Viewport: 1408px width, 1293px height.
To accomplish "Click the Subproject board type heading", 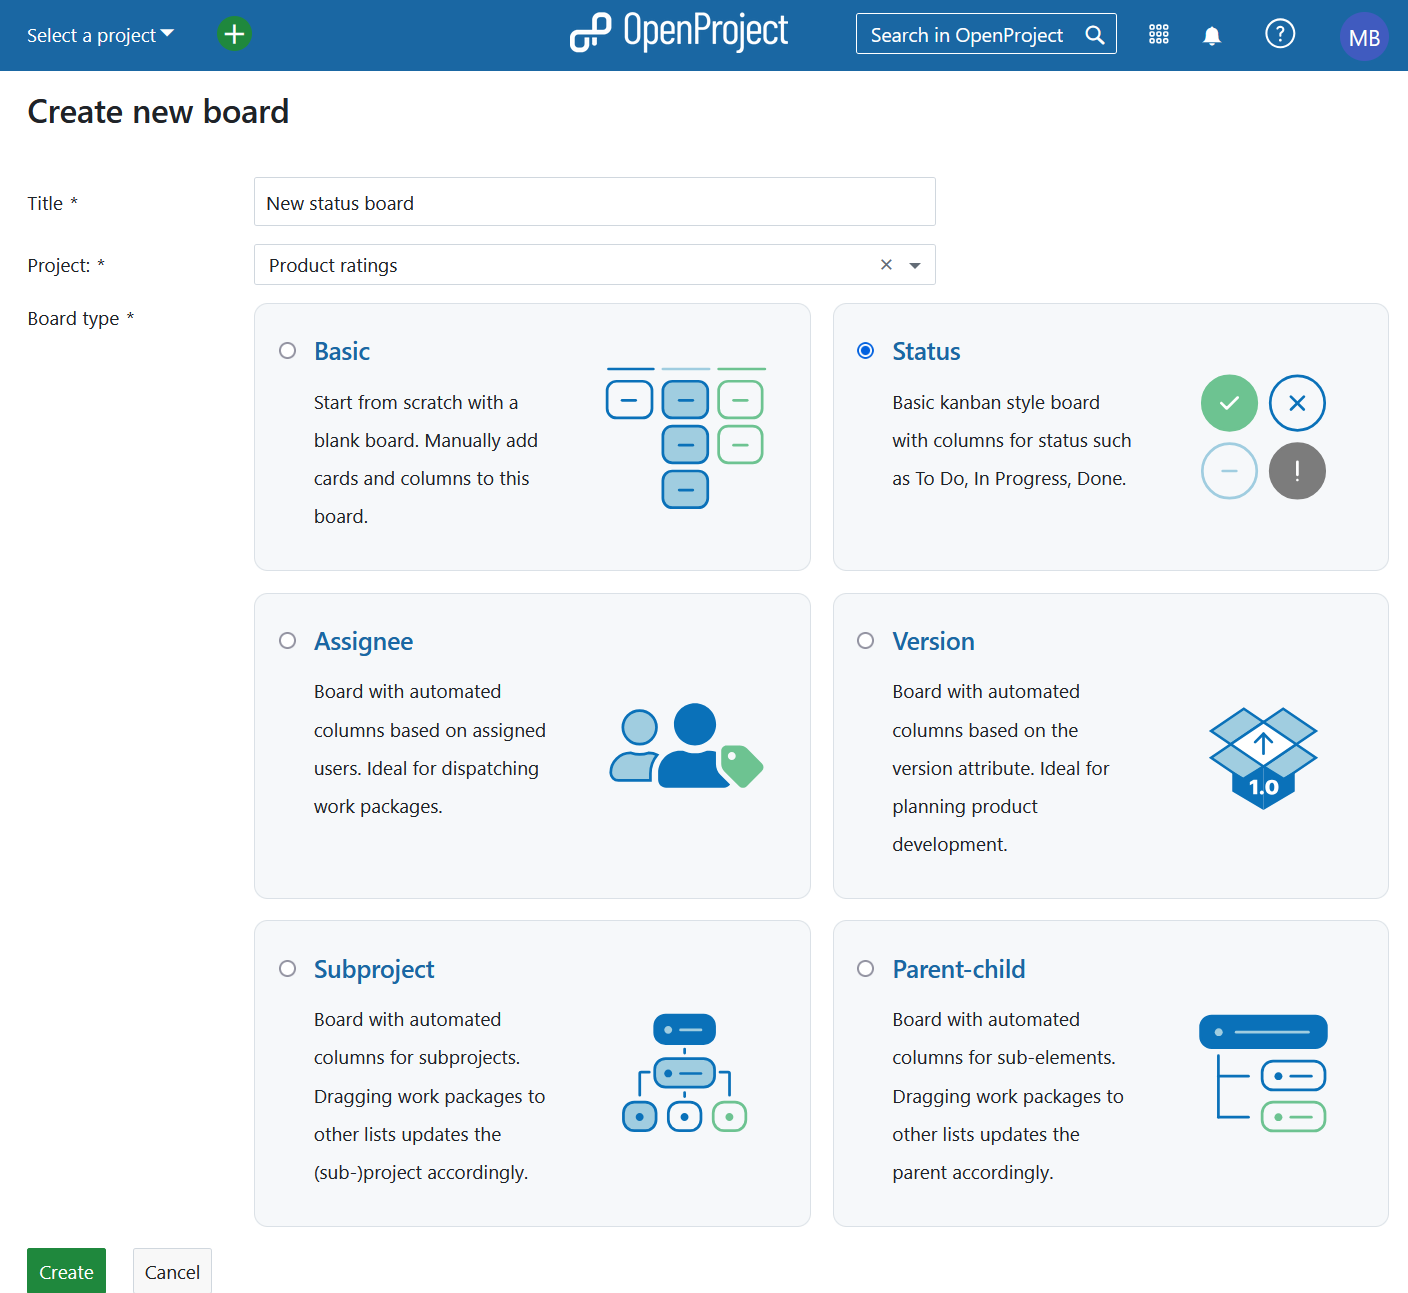I will click(x=374, y=969).
